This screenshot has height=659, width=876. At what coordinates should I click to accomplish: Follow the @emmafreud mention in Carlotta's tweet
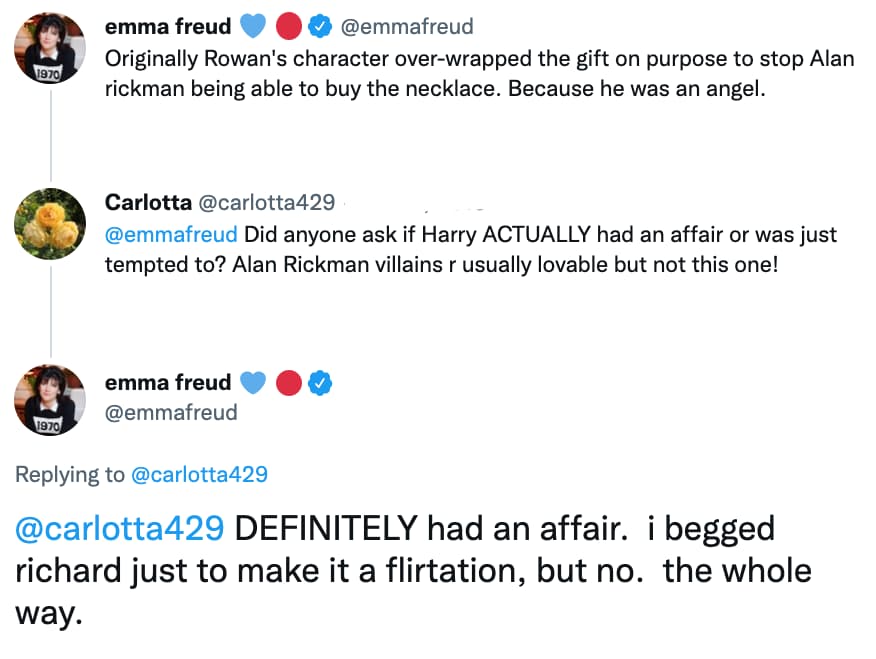171,235
